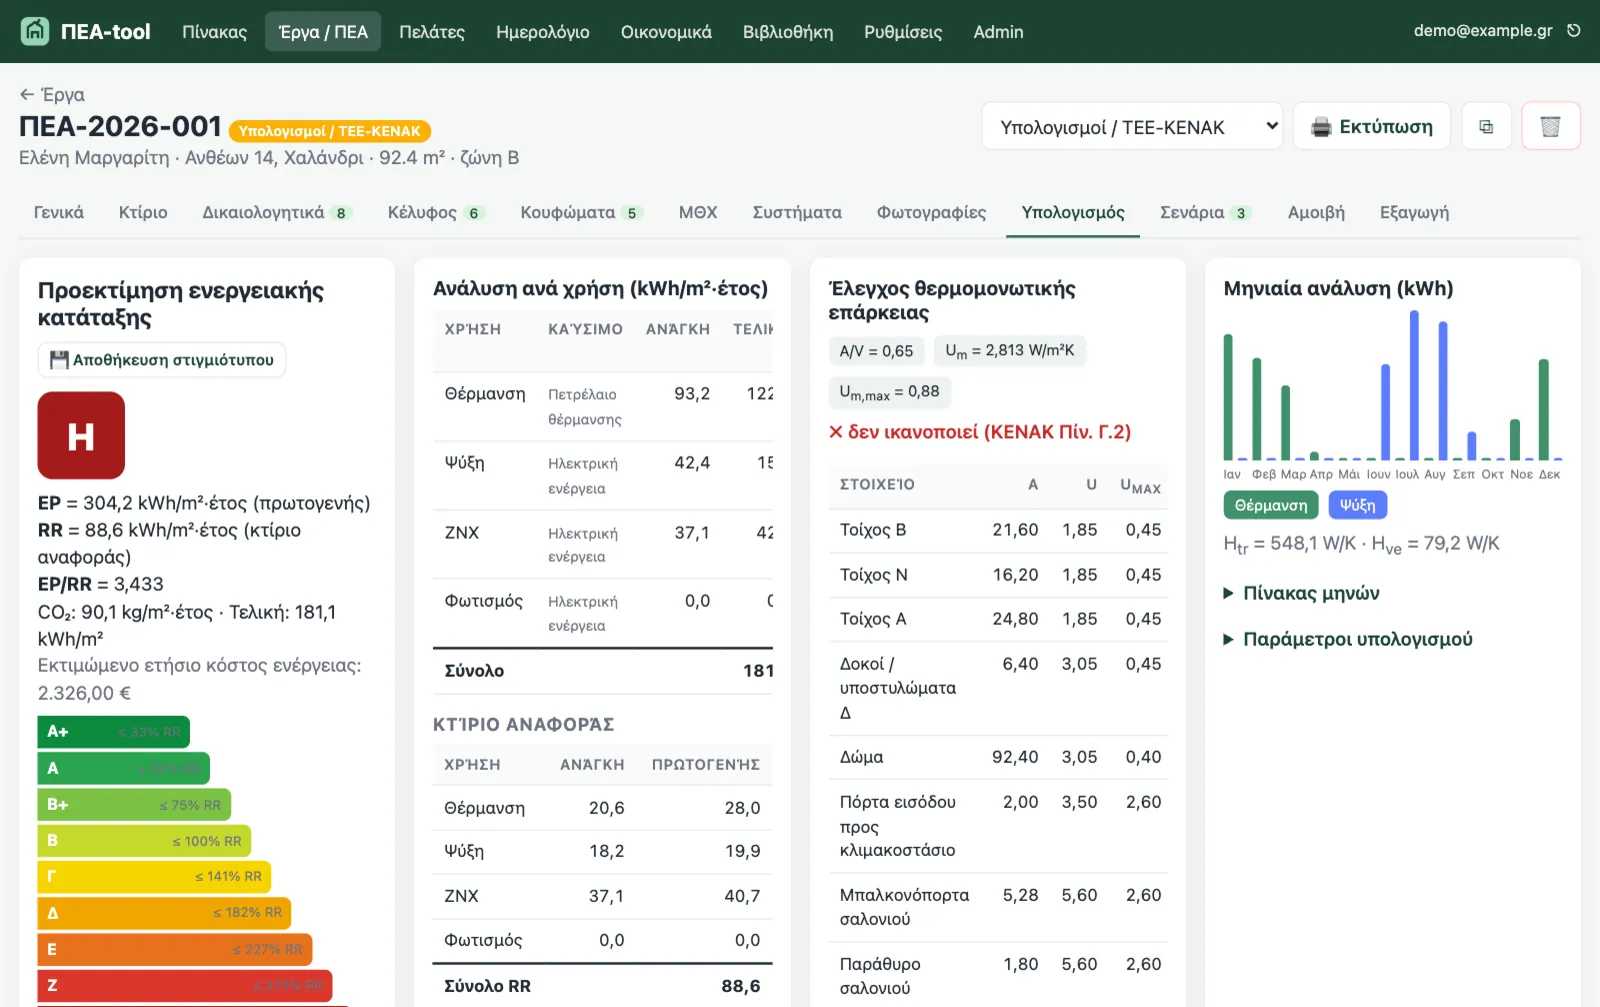Open the Υπολογισμοί / ΤΕΕ-ΚΕΝΑΚ dropdown
This screenshot has height=1007, width=1600.
tap(1132, 127)
